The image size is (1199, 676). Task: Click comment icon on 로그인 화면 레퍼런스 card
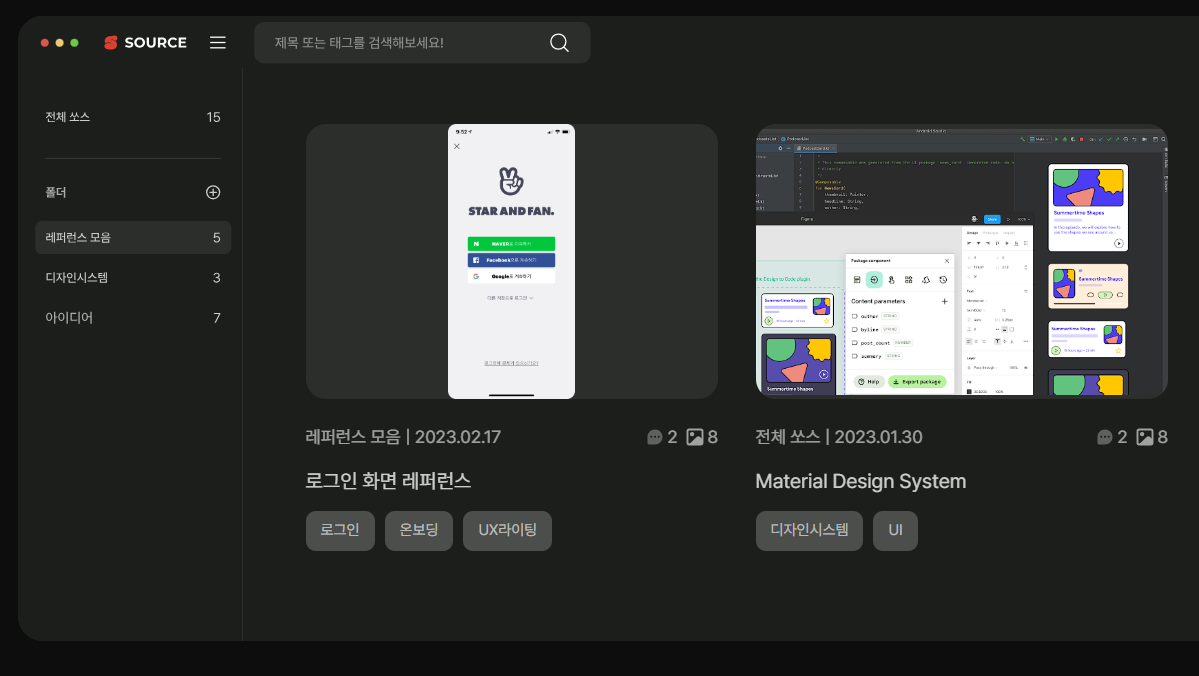(x=655, y=437)
